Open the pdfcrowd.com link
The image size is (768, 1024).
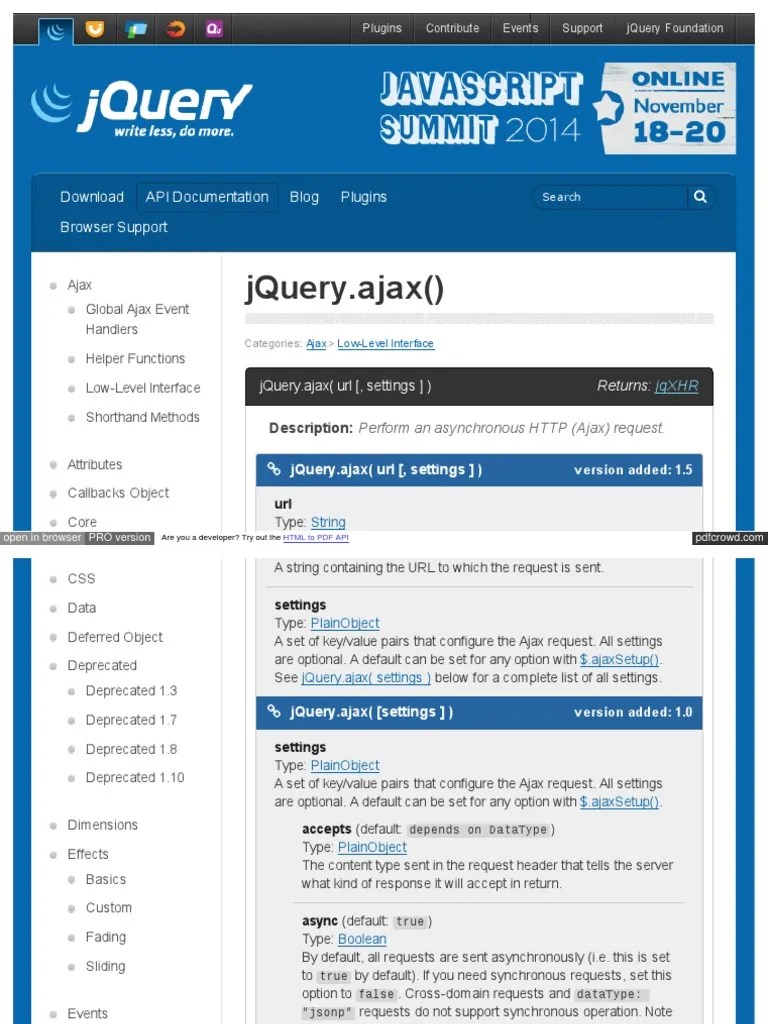click(729, 537)
